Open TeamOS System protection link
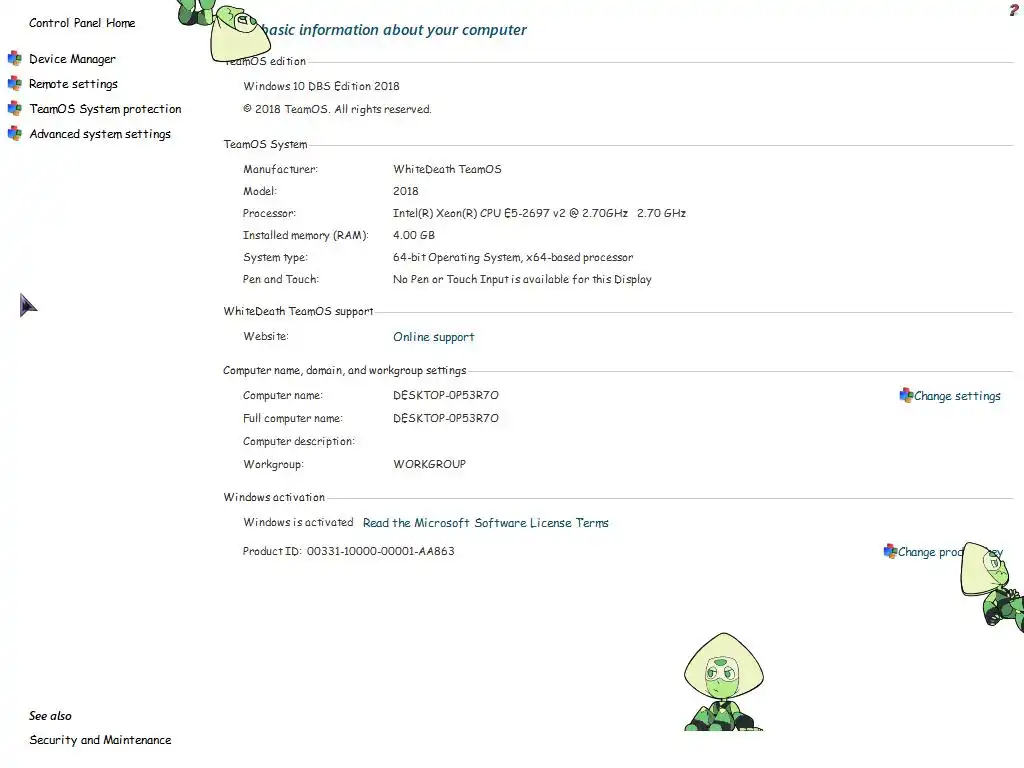 tap(105, 108)
